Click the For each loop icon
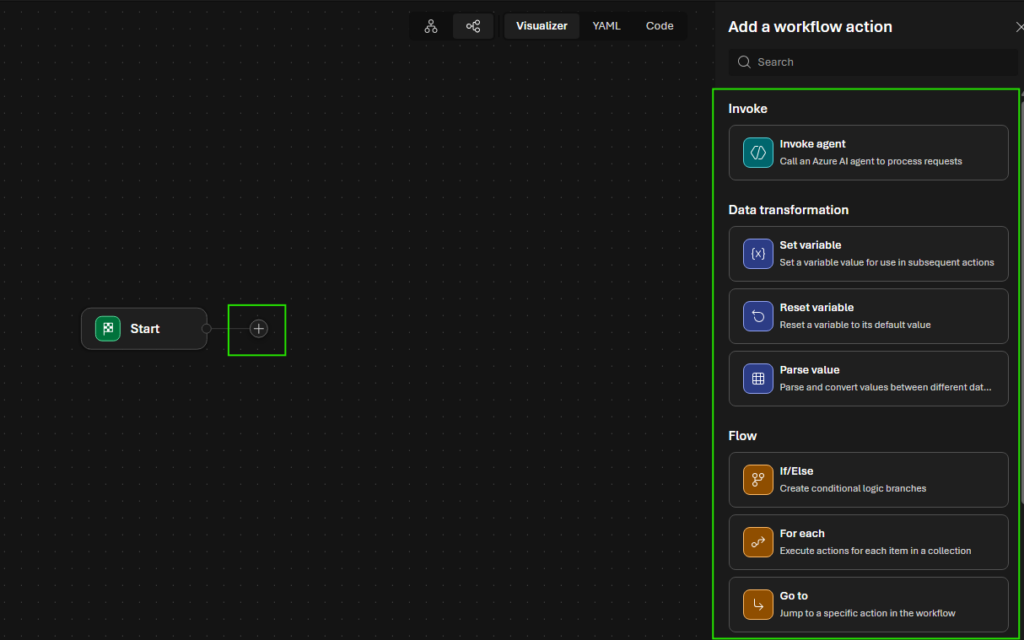 758,542
